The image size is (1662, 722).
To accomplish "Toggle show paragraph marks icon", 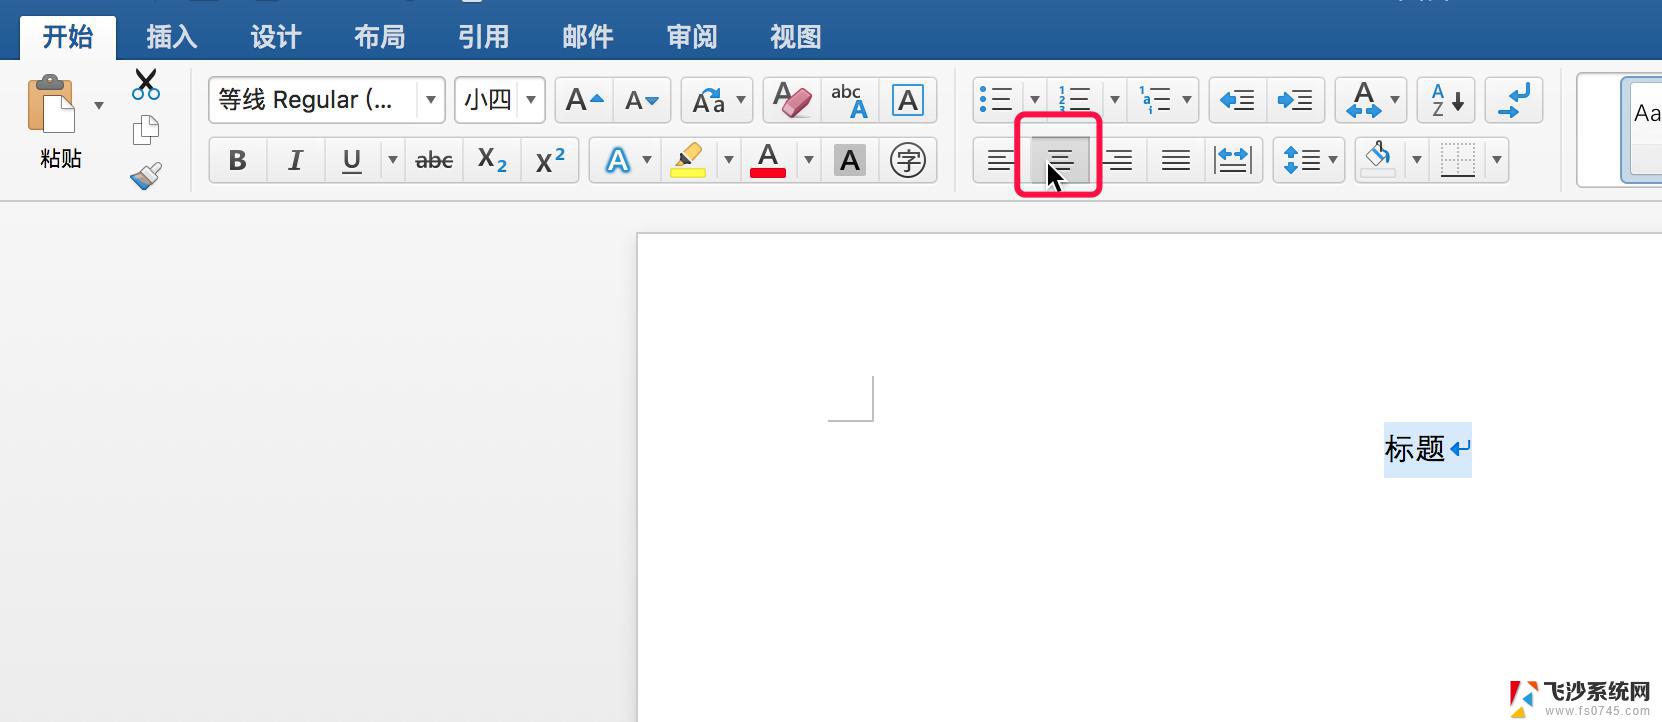I will coord(1514,100).
